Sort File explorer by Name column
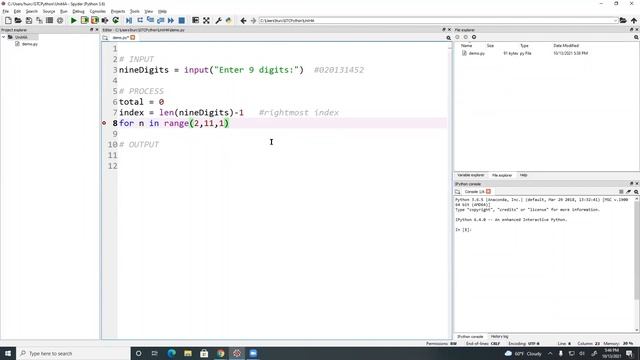Viewport: 640px width, 360px height. point(467,46)
